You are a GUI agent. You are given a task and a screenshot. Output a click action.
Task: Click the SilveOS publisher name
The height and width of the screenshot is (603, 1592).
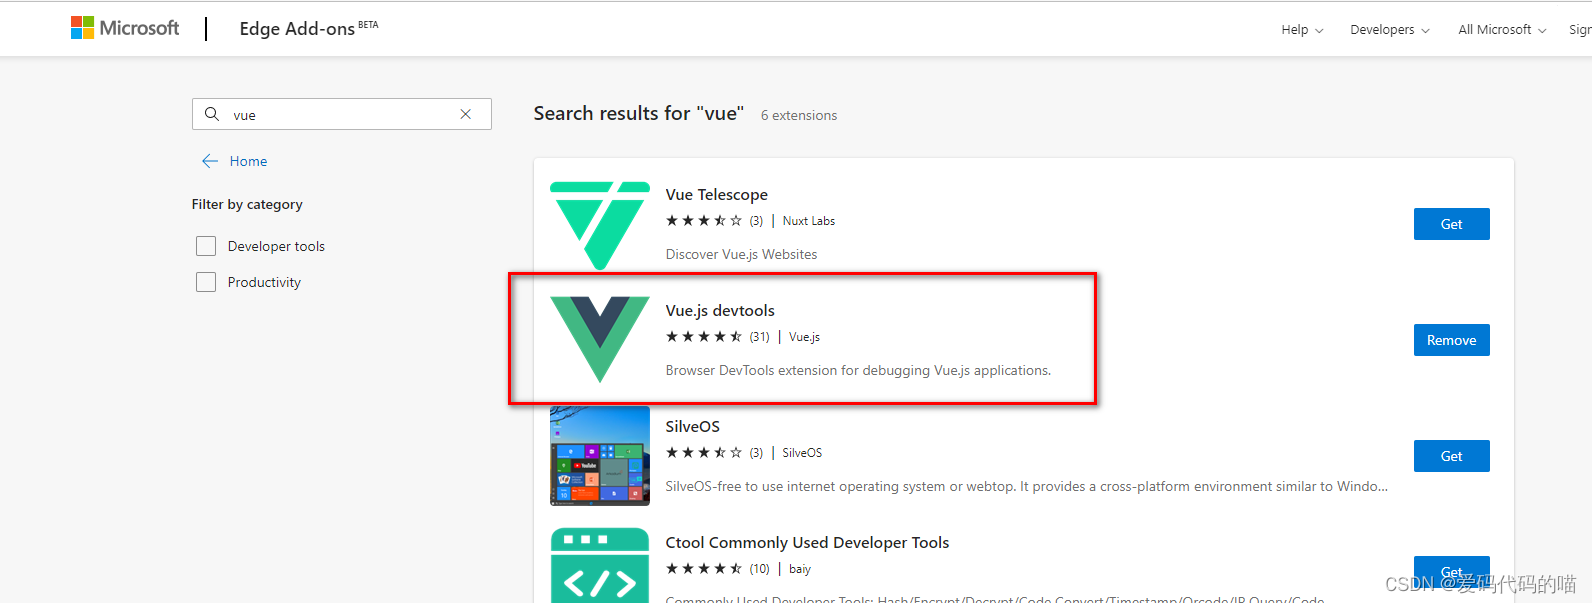(802, 453)
